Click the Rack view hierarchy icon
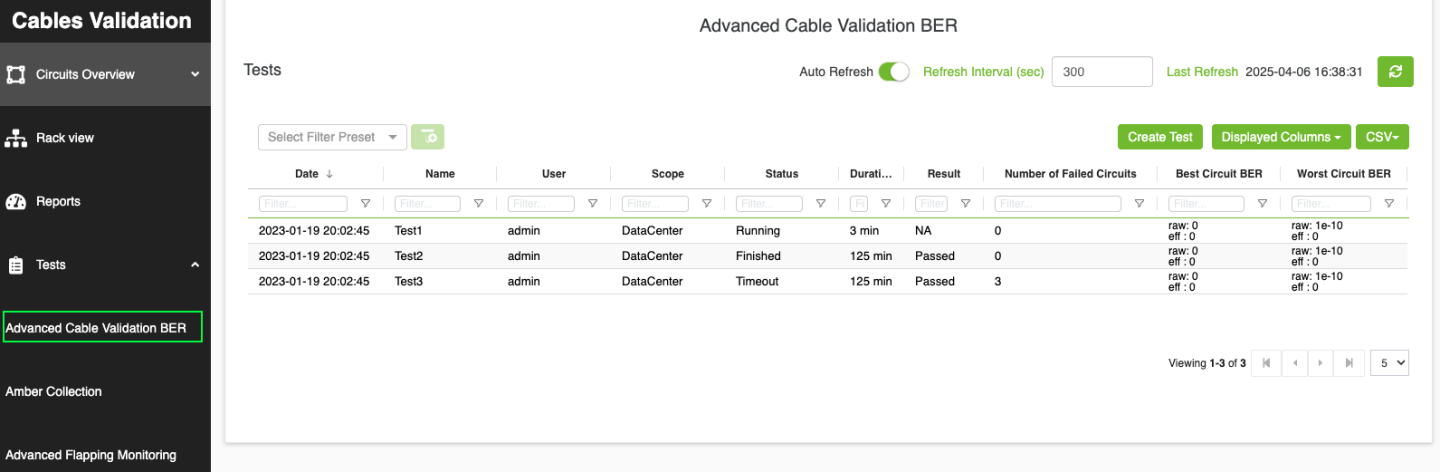 click(16, 138)
